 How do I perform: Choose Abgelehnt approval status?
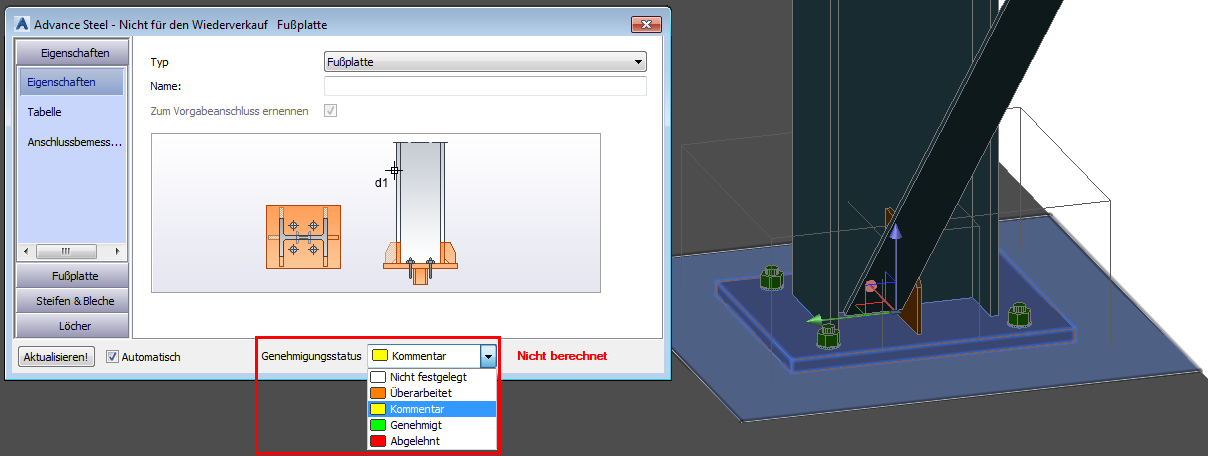point(432,441)
